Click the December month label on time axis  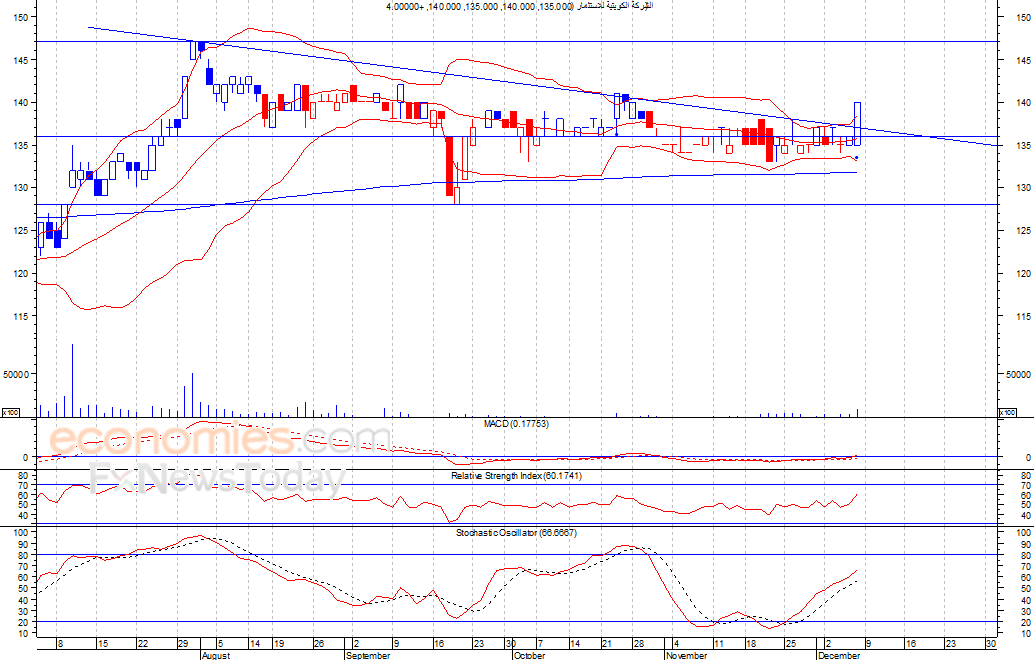click(838, 656)
